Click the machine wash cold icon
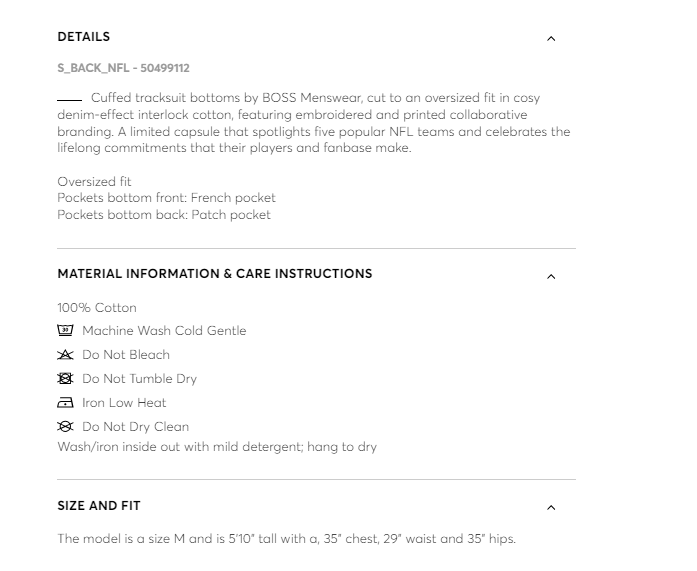 click(65, 330)
